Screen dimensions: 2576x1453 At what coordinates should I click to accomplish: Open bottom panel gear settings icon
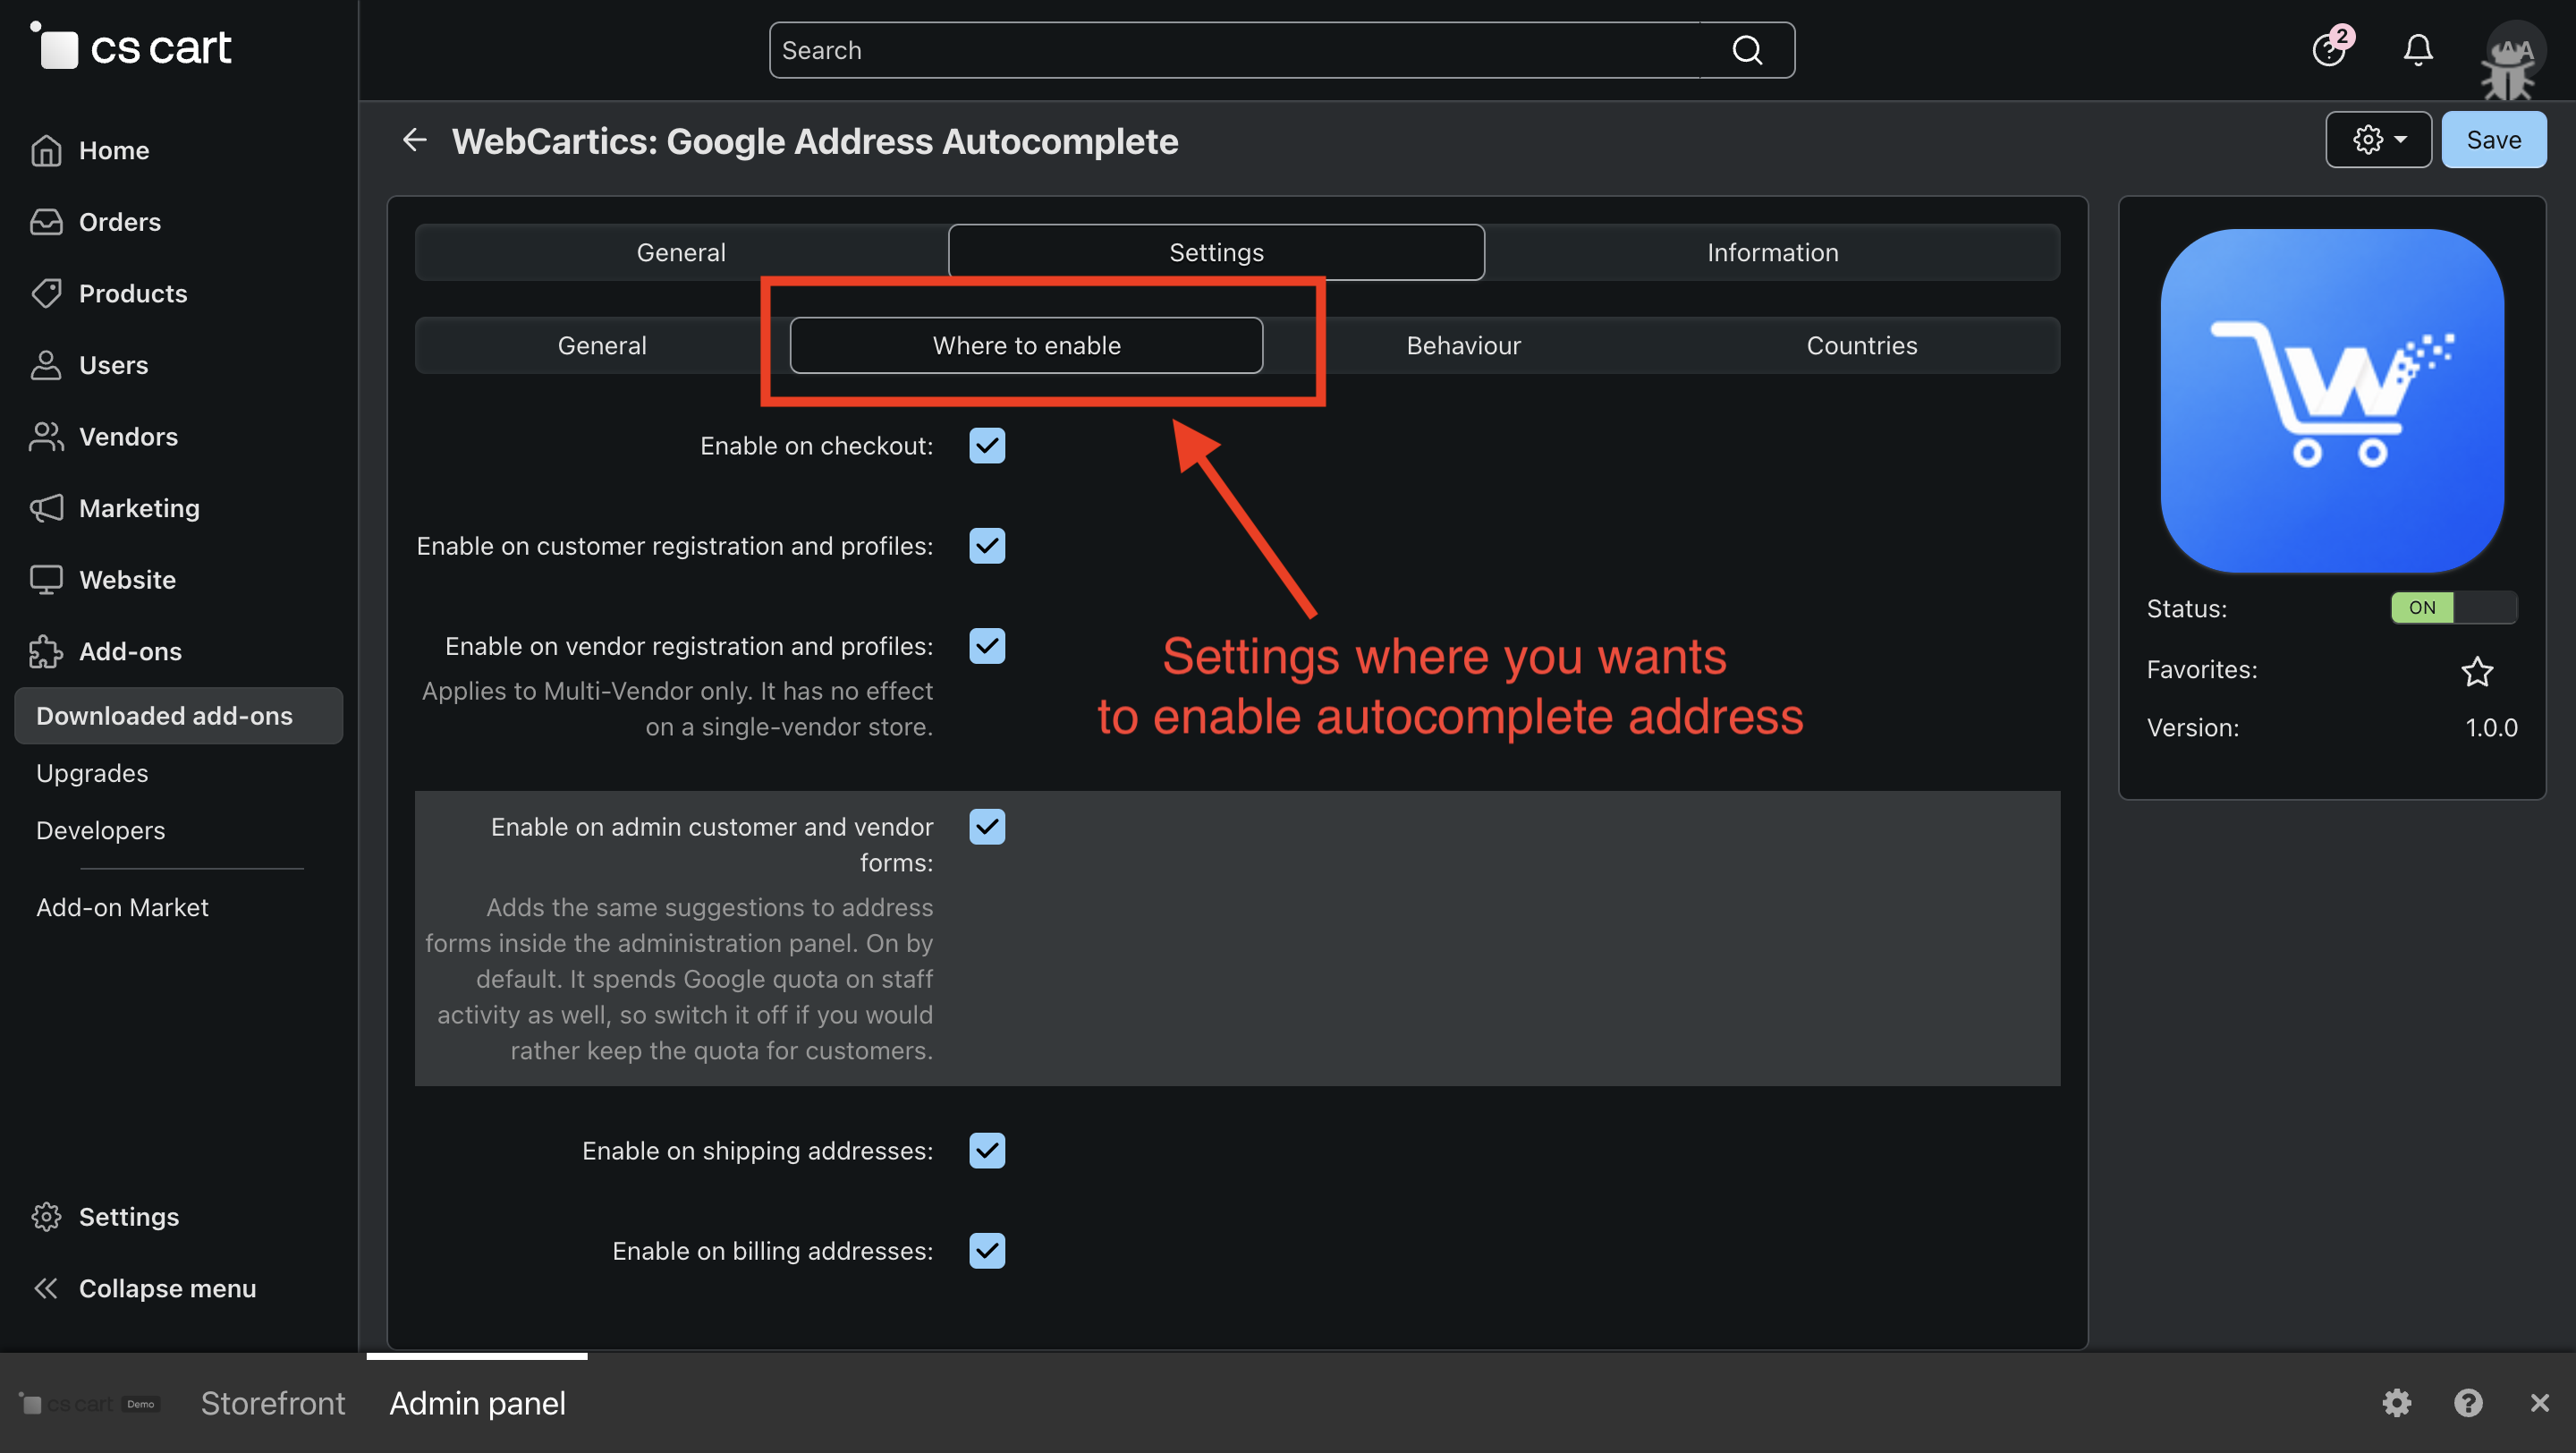(2396, 1403)
